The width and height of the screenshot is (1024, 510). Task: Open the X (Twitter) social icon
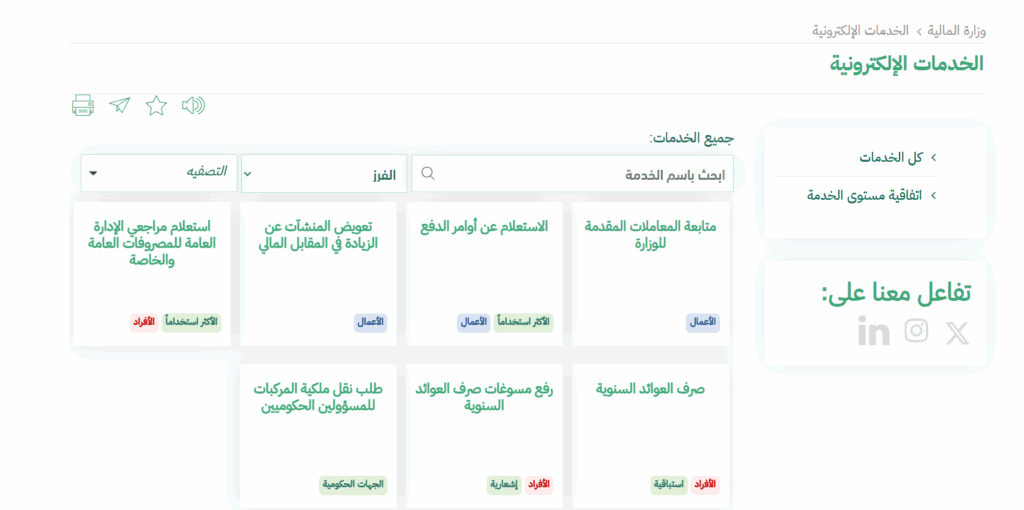[957, 333]
